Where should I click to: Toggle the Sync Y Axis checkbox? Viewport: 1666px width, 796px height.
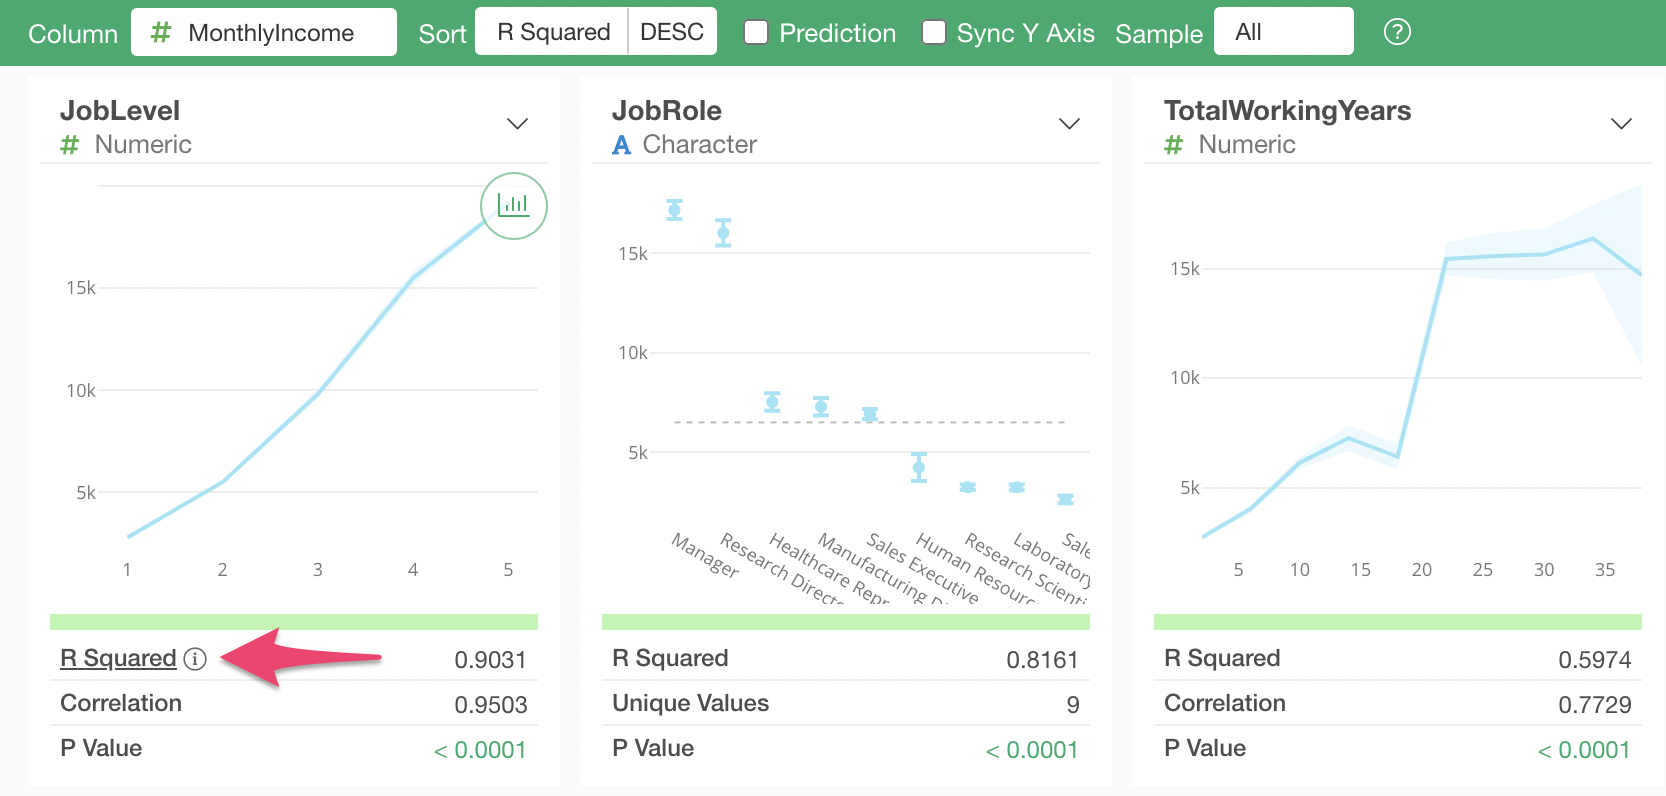(x=934, y=33)
